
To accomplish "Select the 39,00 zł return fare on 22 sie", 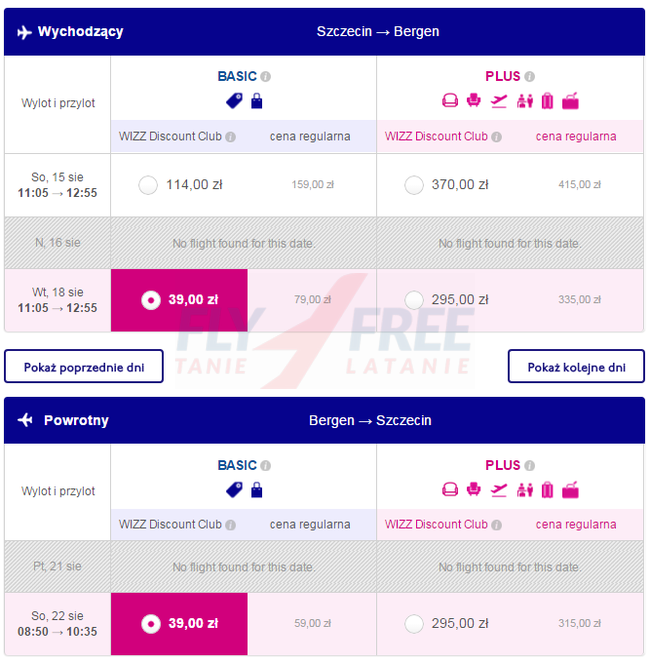I will [x=179, y=624].
